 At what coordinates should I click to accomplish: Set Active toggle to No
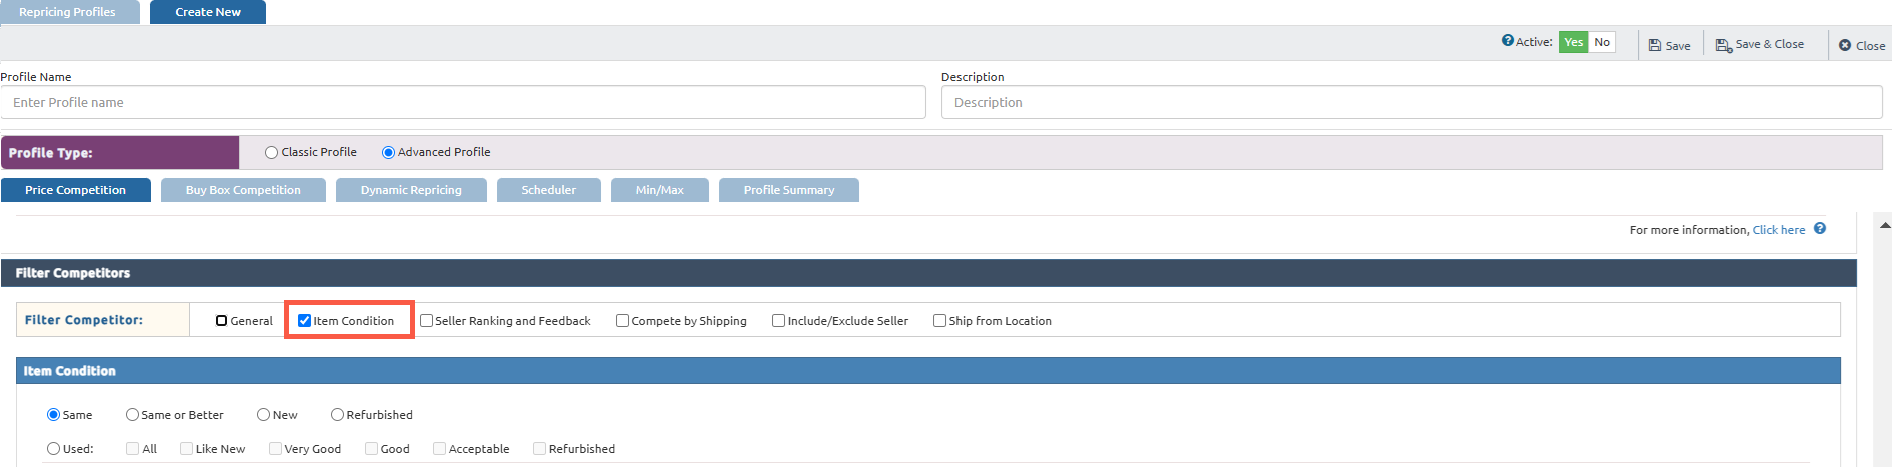[x=1602, y=42]
